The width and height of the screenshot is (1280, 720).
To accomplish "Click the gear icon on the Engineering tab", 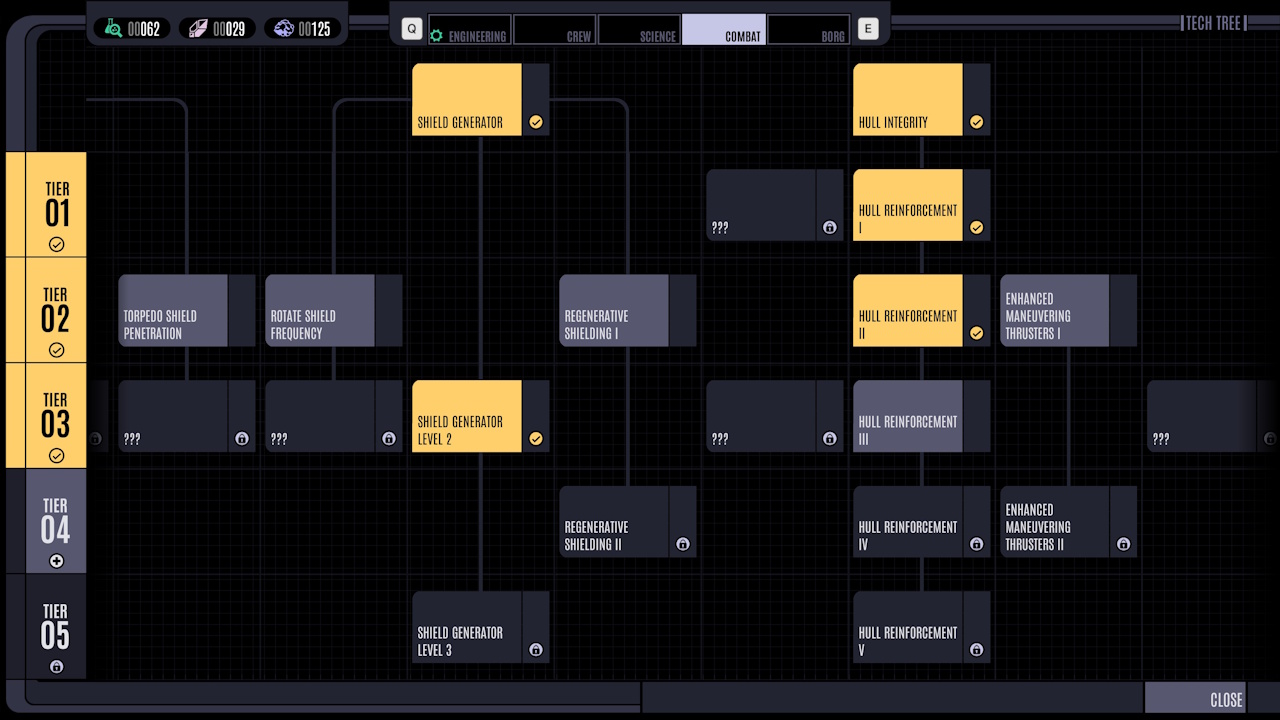I will [435, 34].
